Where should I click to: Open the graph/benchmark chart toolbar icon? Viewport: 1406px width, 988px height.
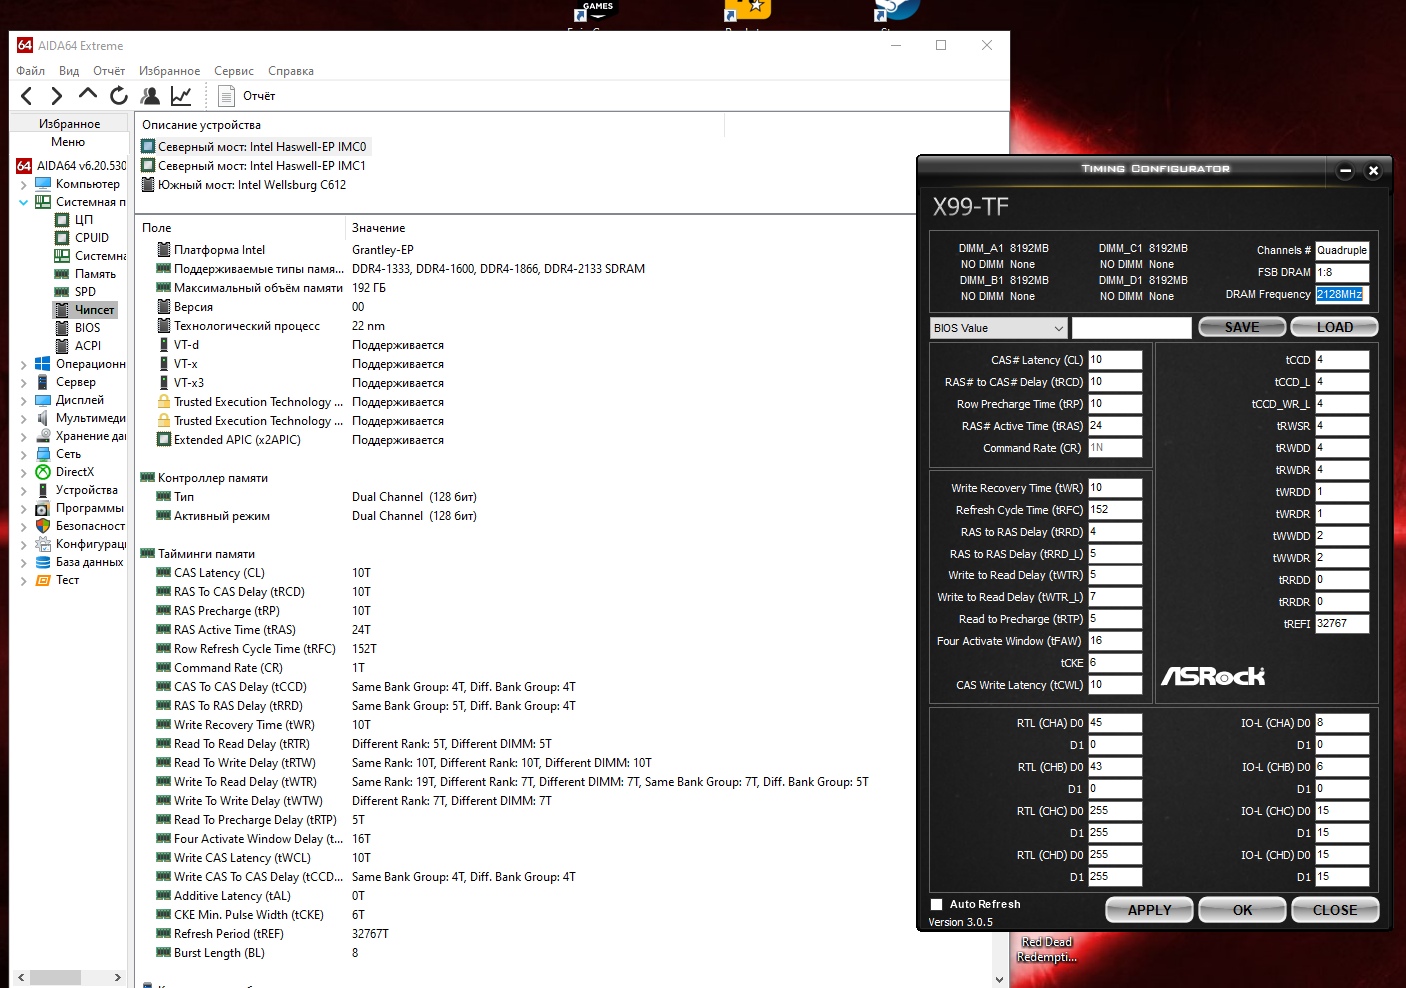[x=181, y=96]
